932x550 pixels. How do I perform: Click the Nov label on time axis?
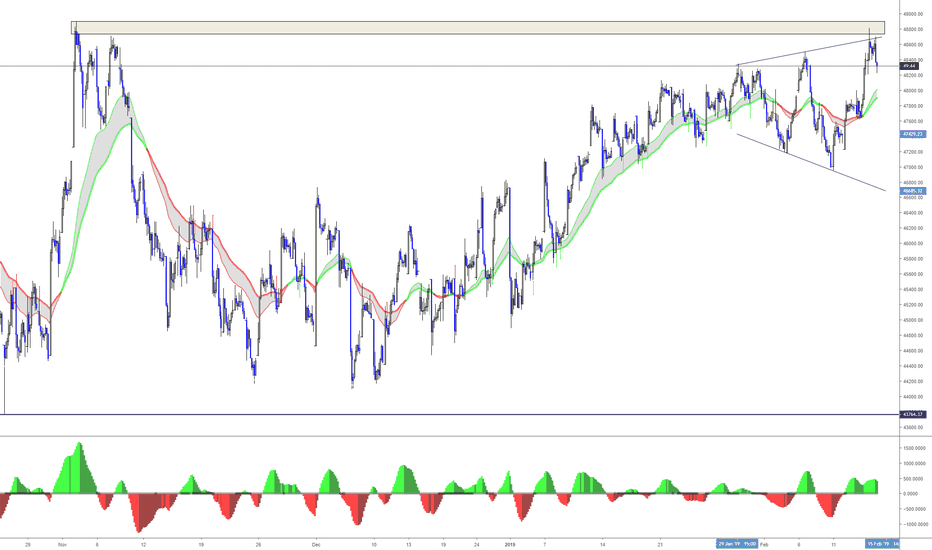(62, 544)
